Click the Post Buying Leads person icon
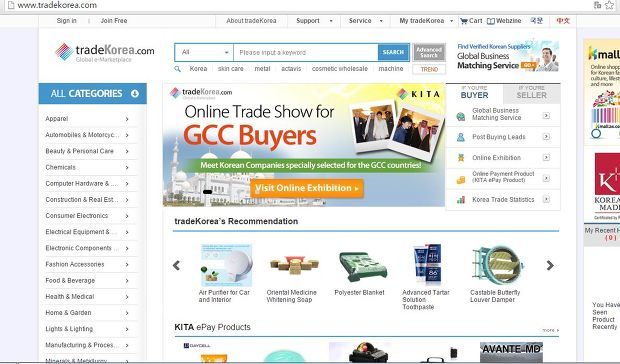This screenshot has width=620, height=364. coord(461,137)
